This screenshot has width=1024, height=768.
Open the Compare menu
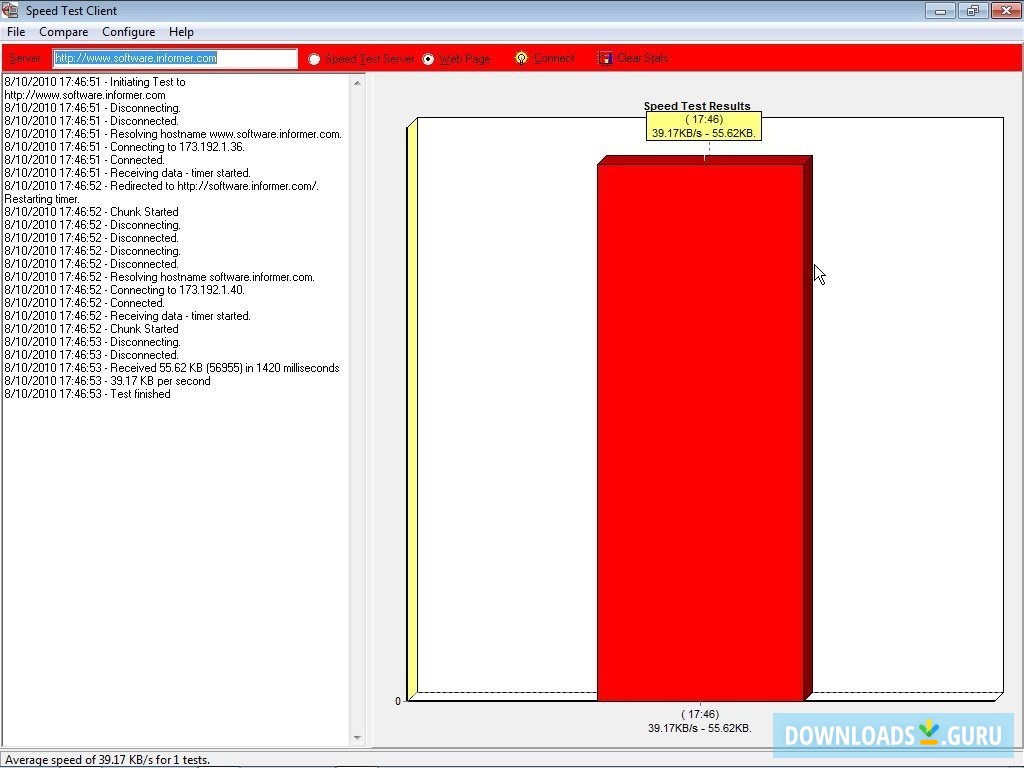coord(63,32)
